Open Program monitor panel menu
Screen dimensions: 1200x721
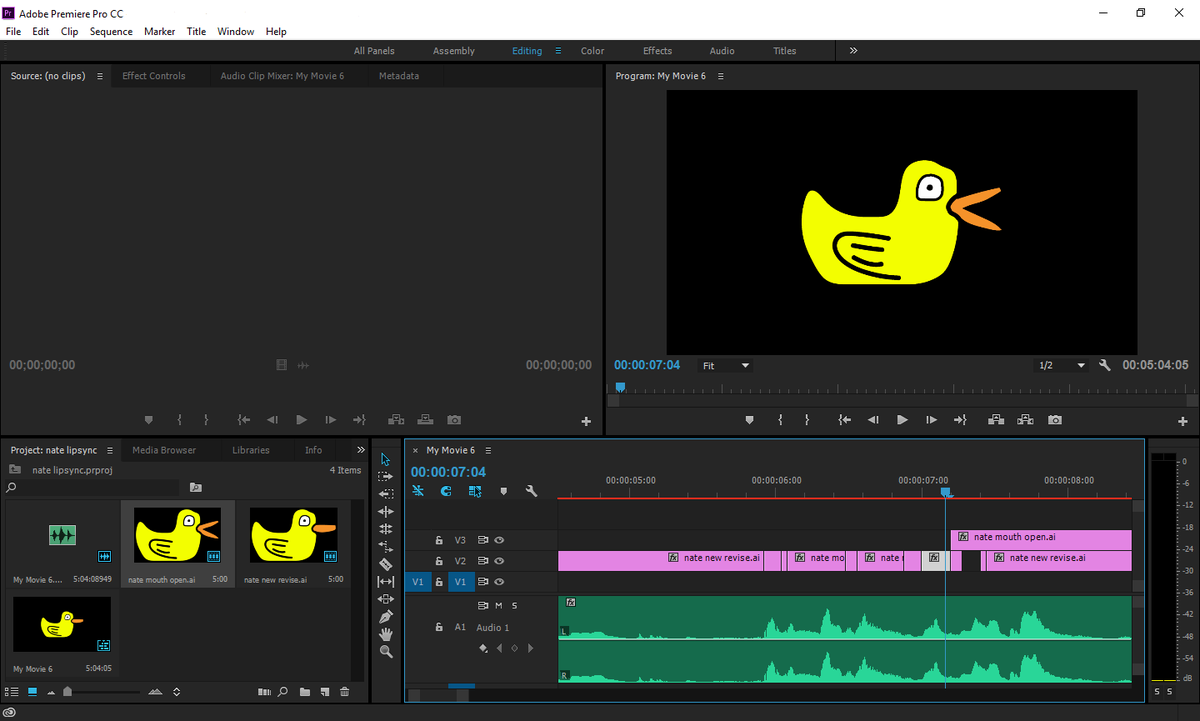(x=720, y=76)
